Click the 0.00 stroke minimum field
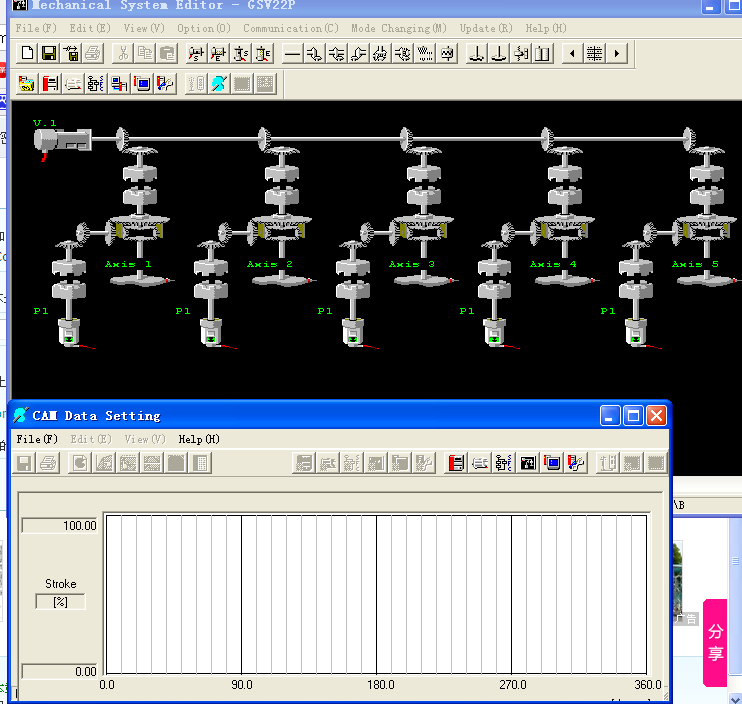This screenshot has width=742, height=704. pyautogui.click(x=61, y=671)
